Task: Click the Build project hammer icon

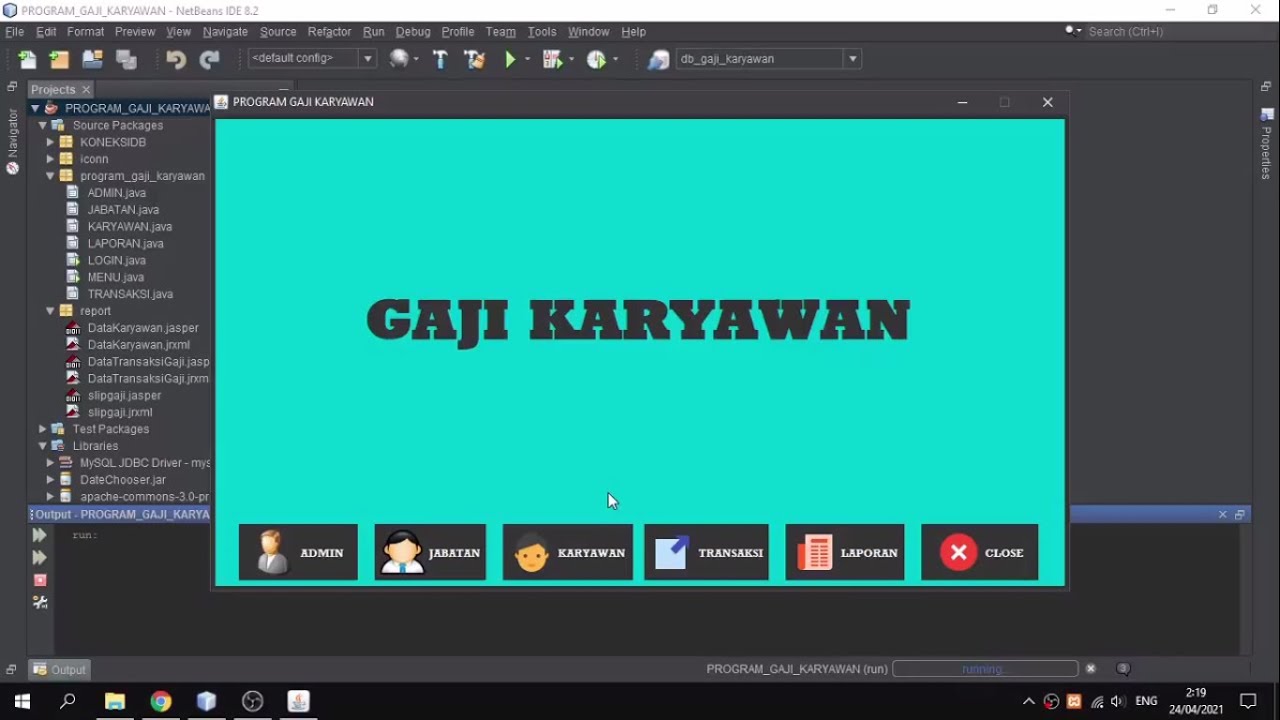Action: pyautogui.click(x=440, y=59)
